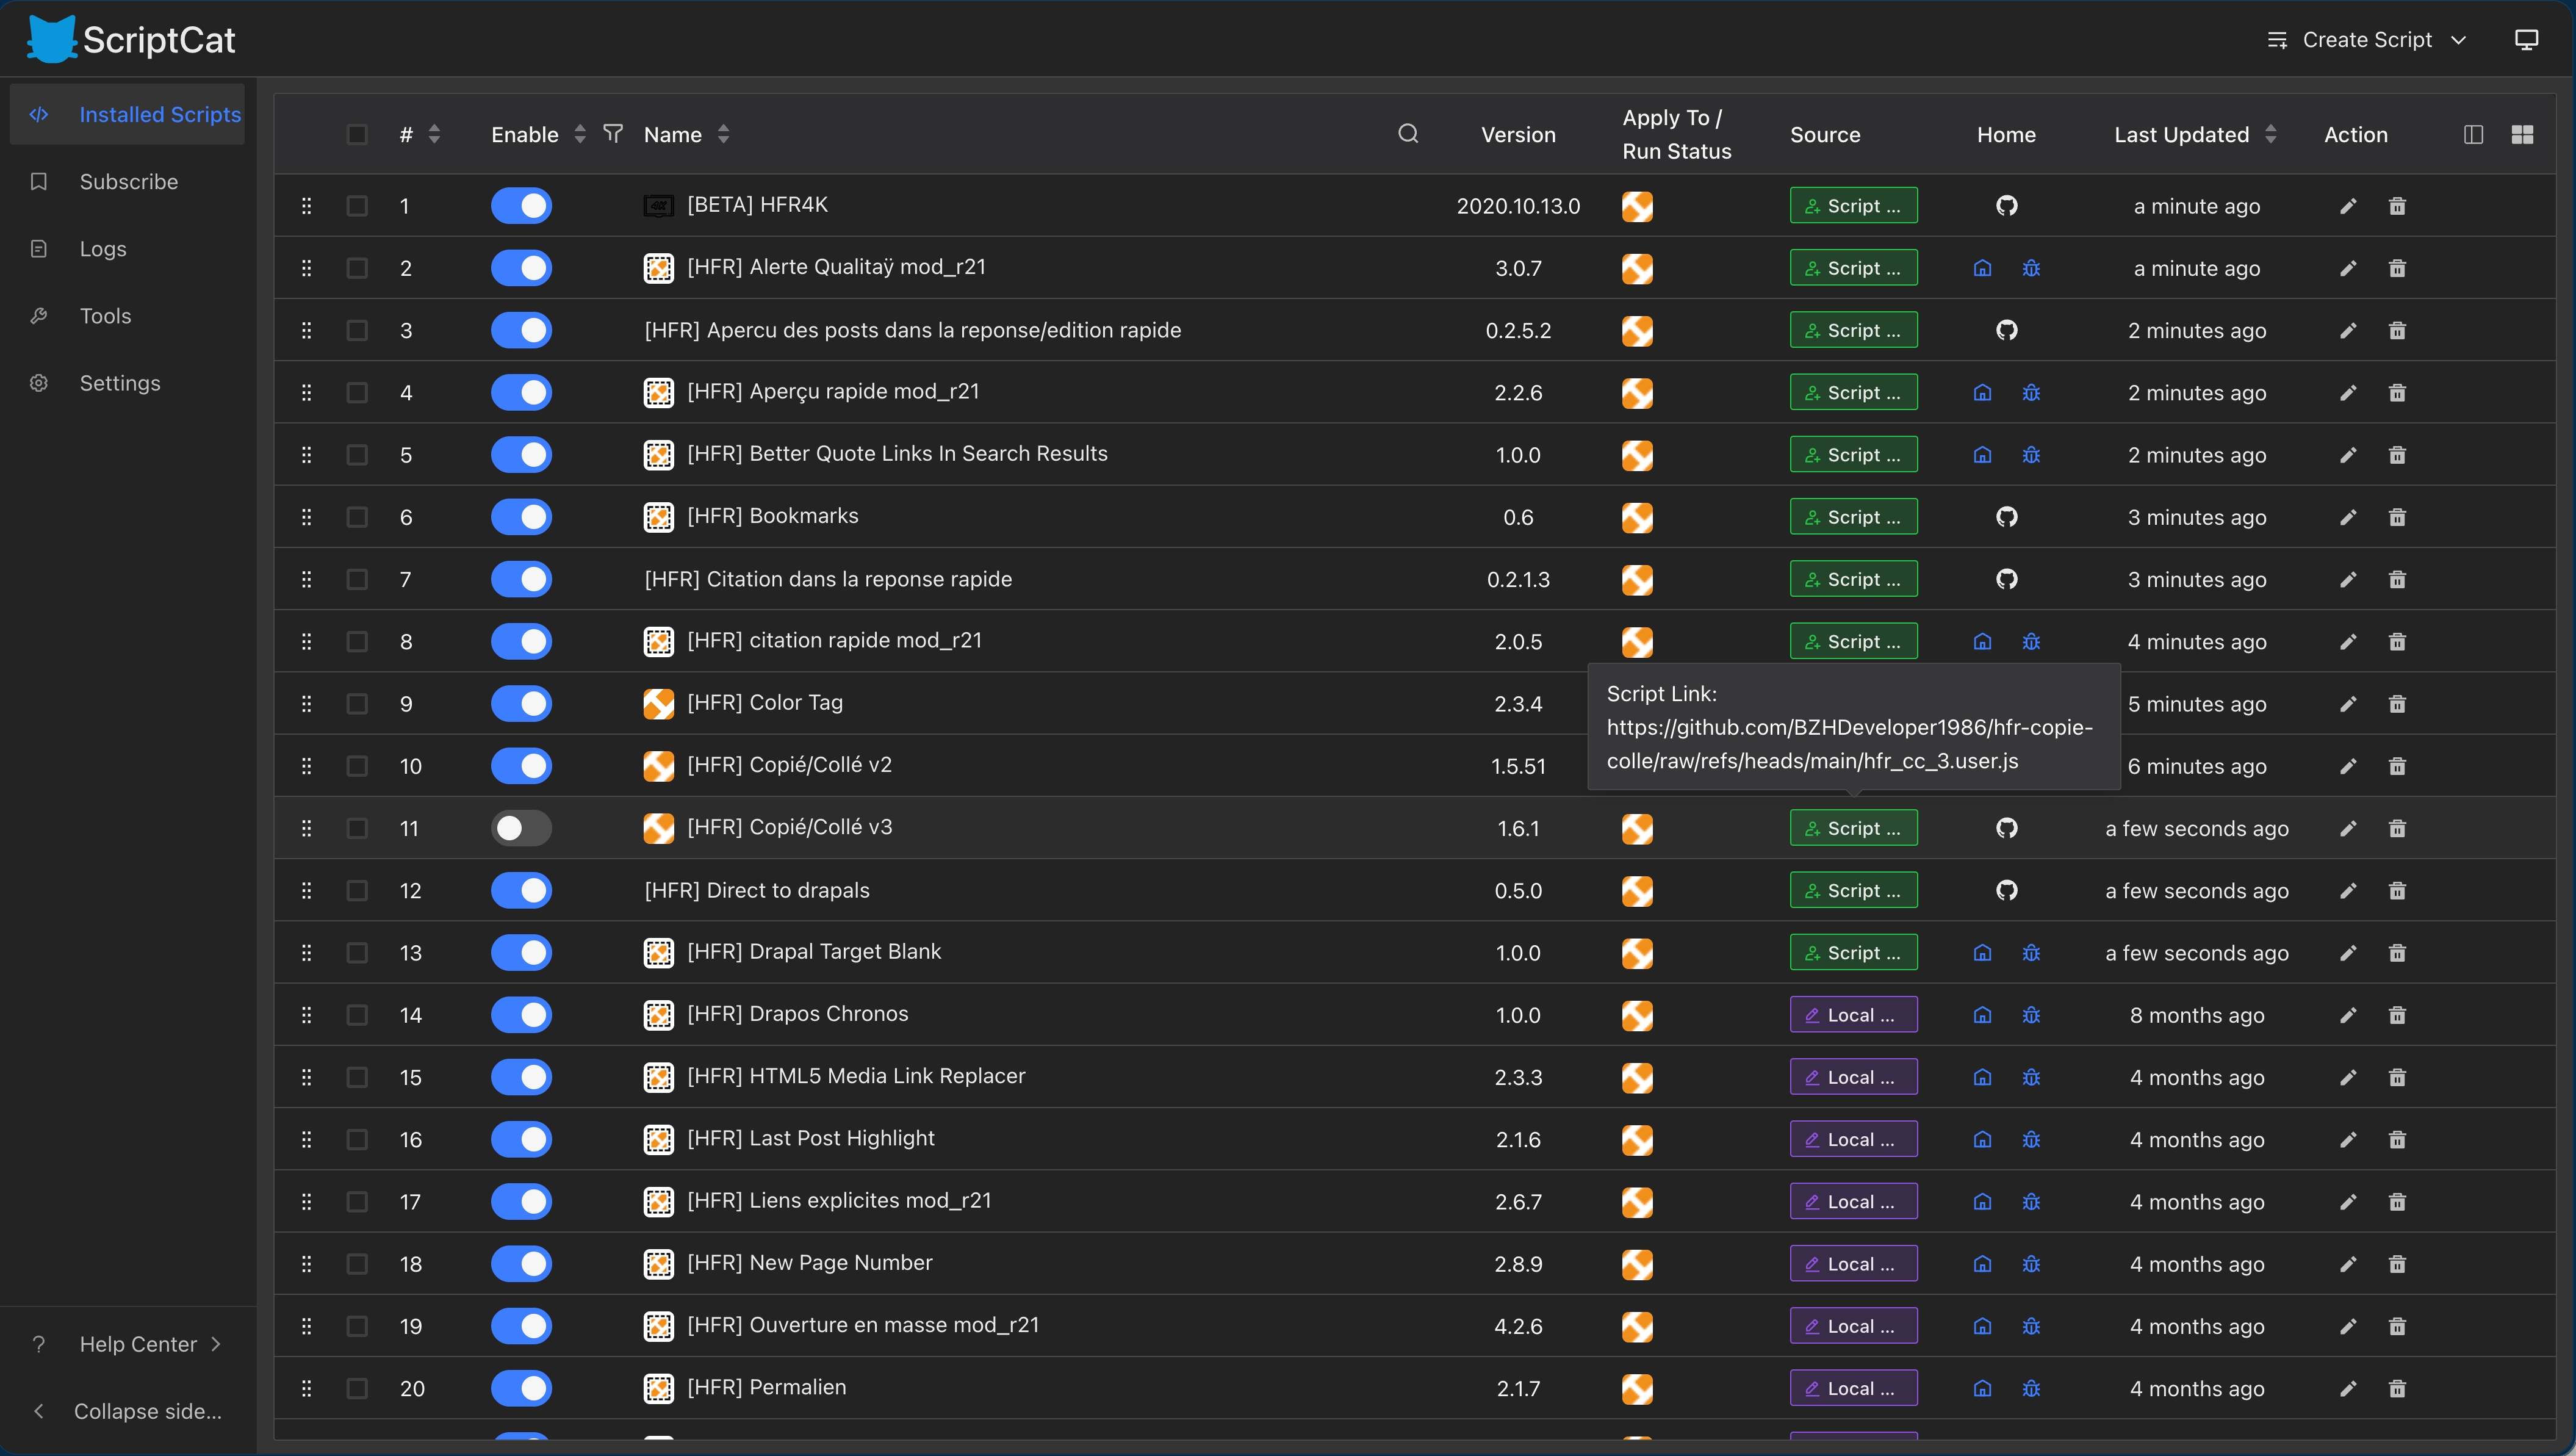The width and height of the screenshot is (2576, 1456).
Task: Open the column settings icon in the header
Action: tap(2473, 134)
